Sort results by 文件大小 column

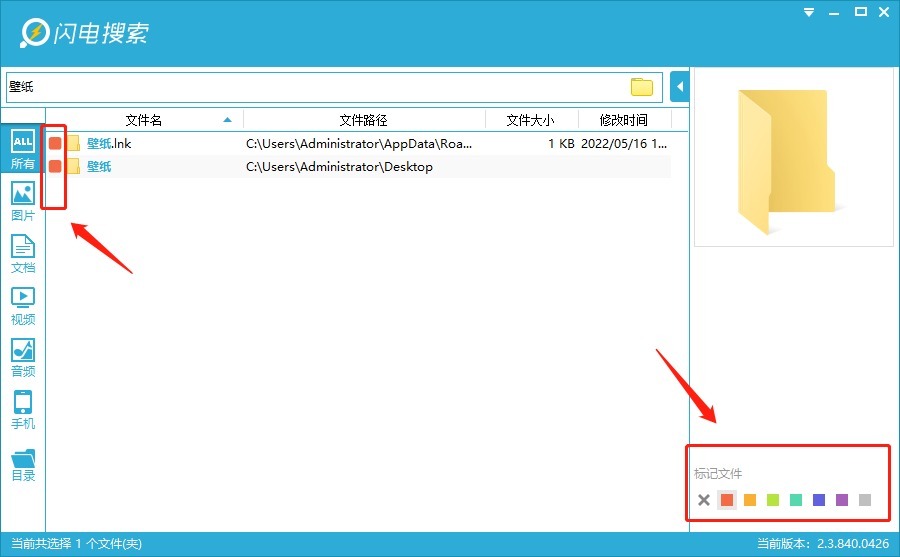coord(530,120)
